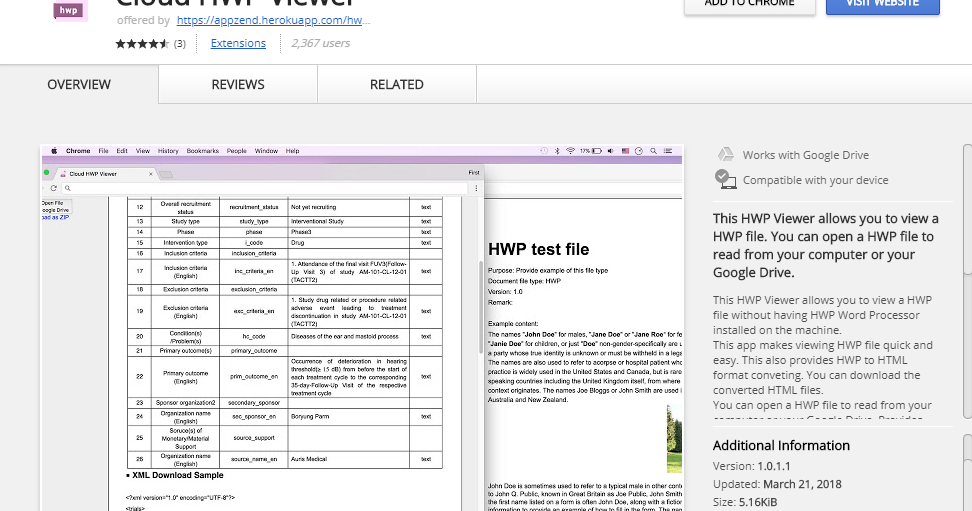972x511 pixels.
Task: Click the description panel scrollbar
Action: point(967,209)
